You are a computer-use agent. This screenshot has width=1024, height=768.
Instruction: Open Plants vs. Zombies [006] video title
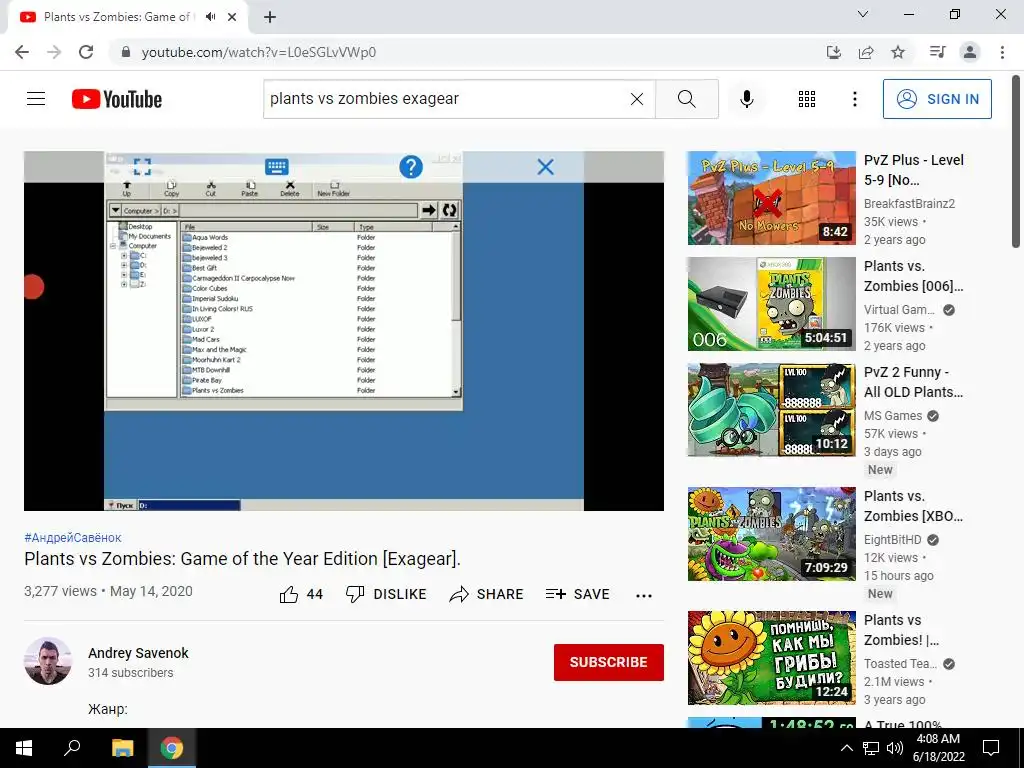pyautogui.click(x=914, y=276)
